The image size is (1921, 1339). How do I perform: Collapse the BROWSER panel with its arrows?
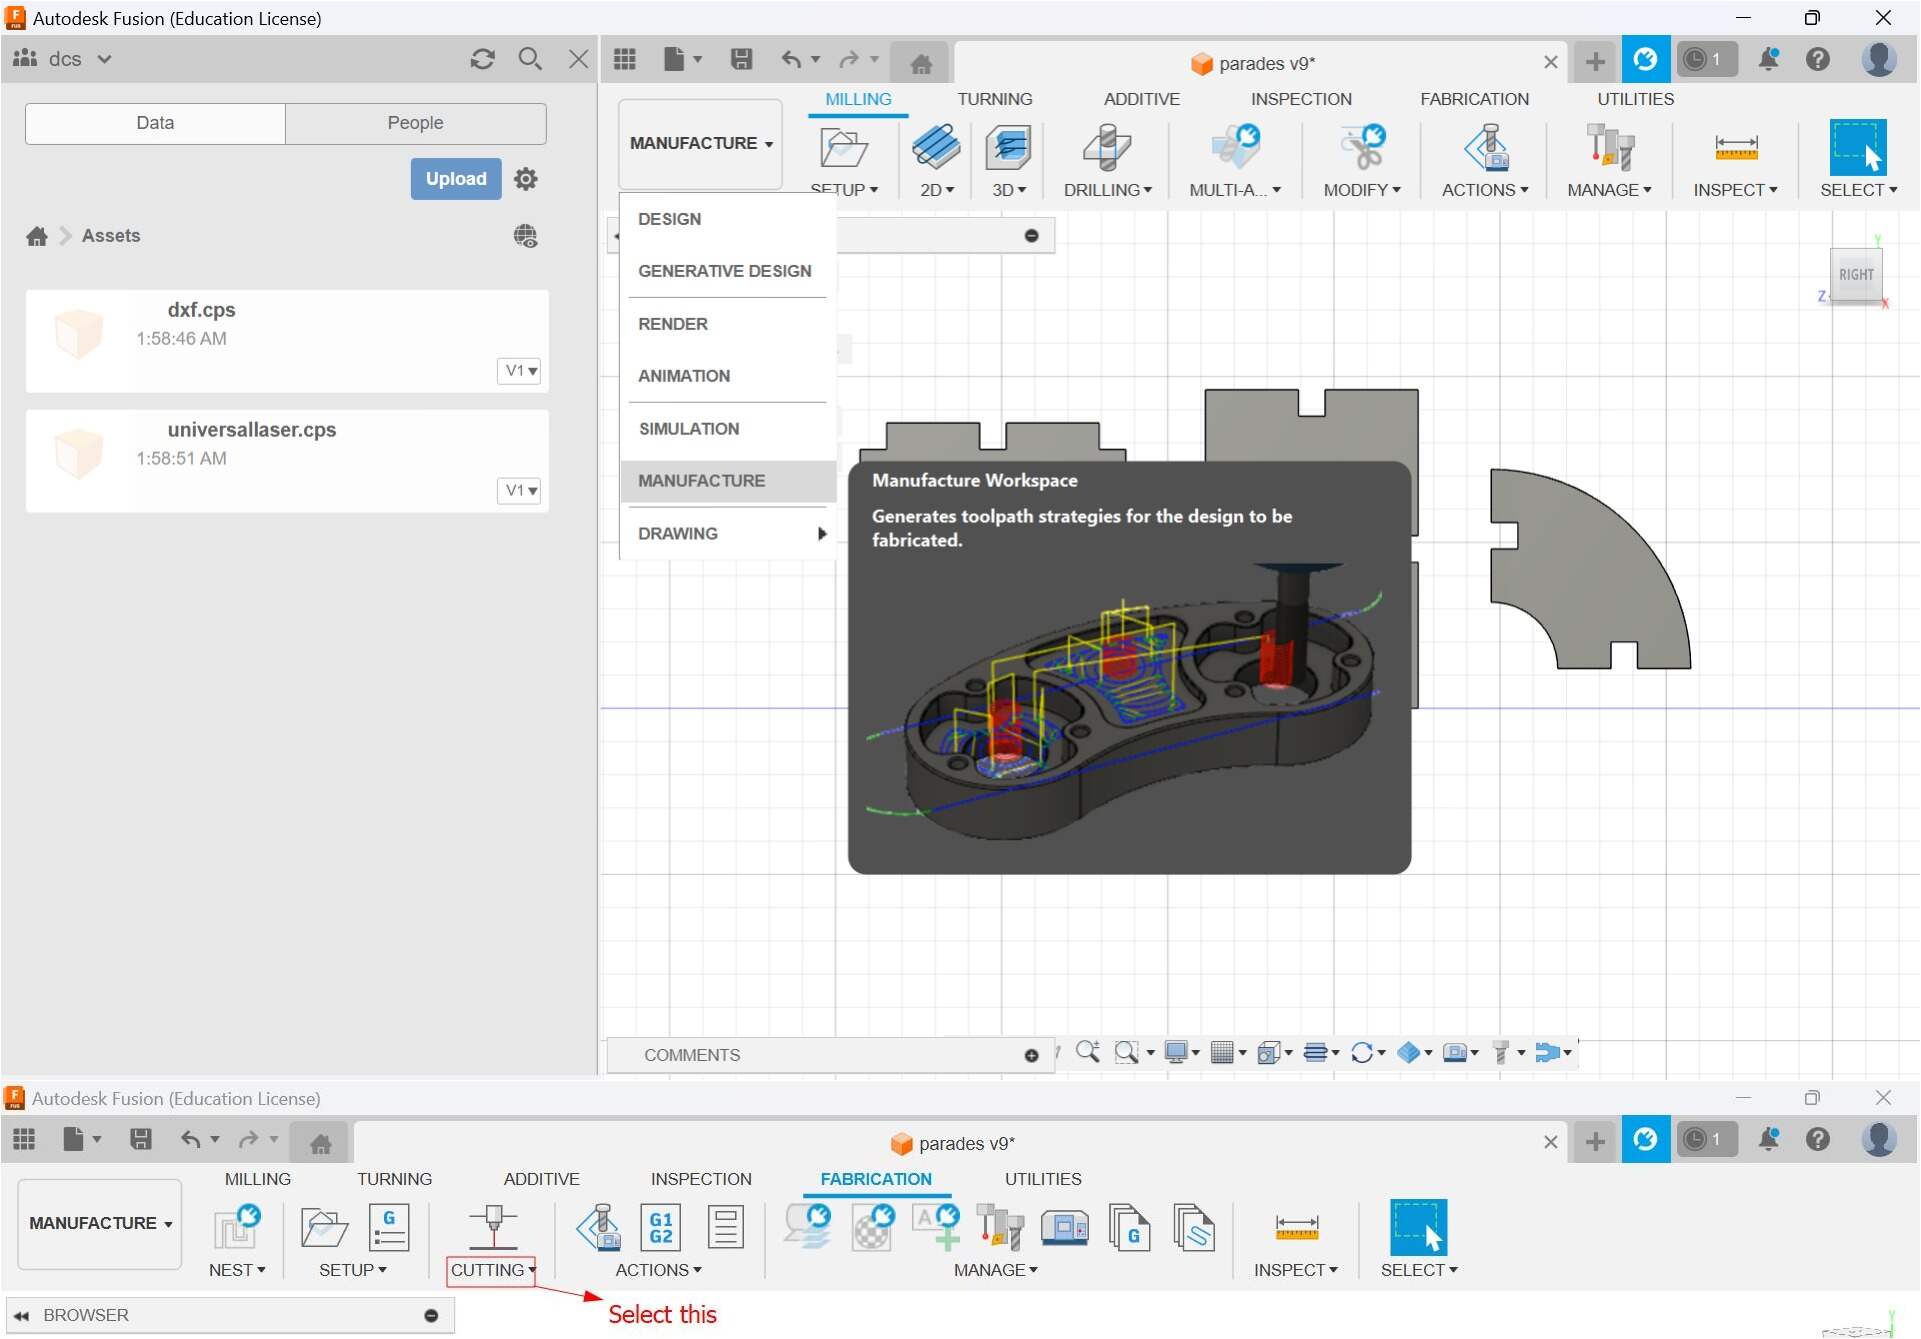[21, 1315]
